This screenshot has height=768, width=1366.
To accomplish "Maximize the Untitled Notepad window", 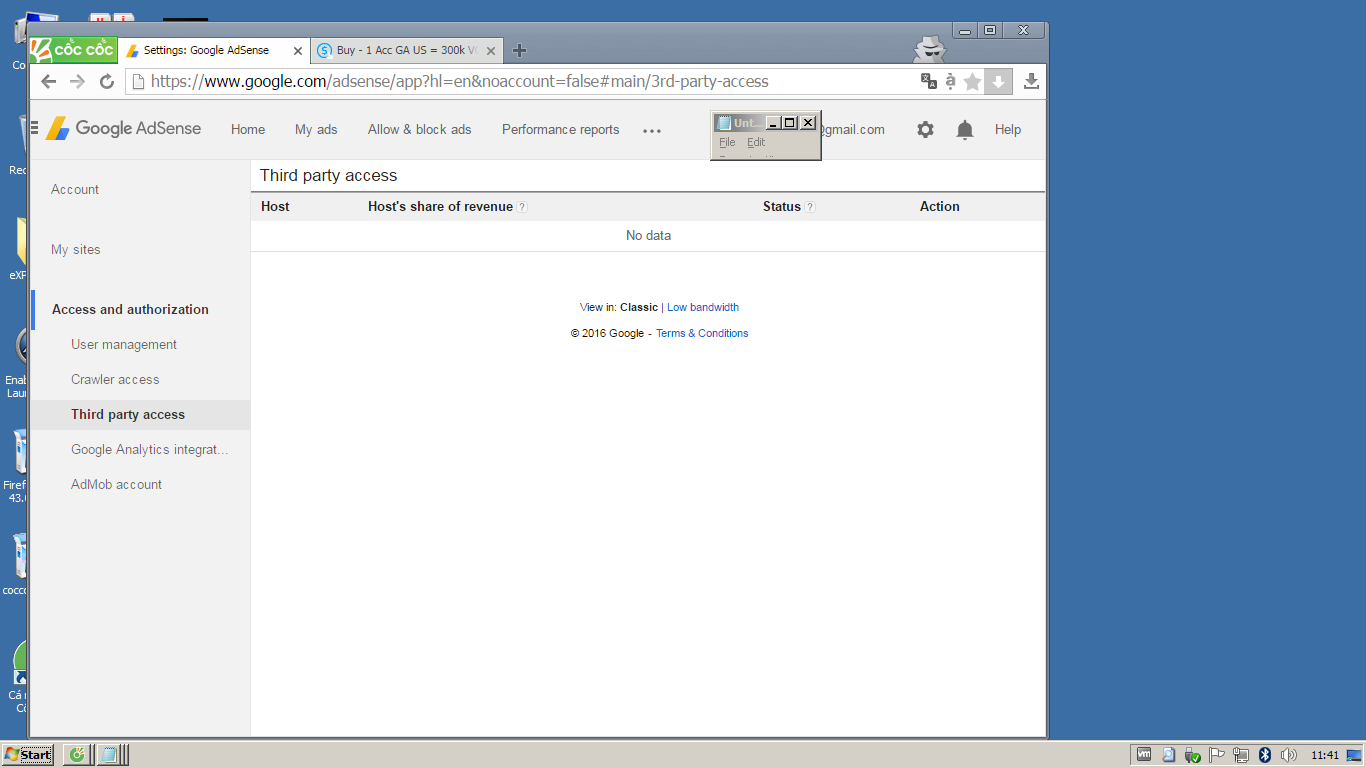I will click(790, 123).
